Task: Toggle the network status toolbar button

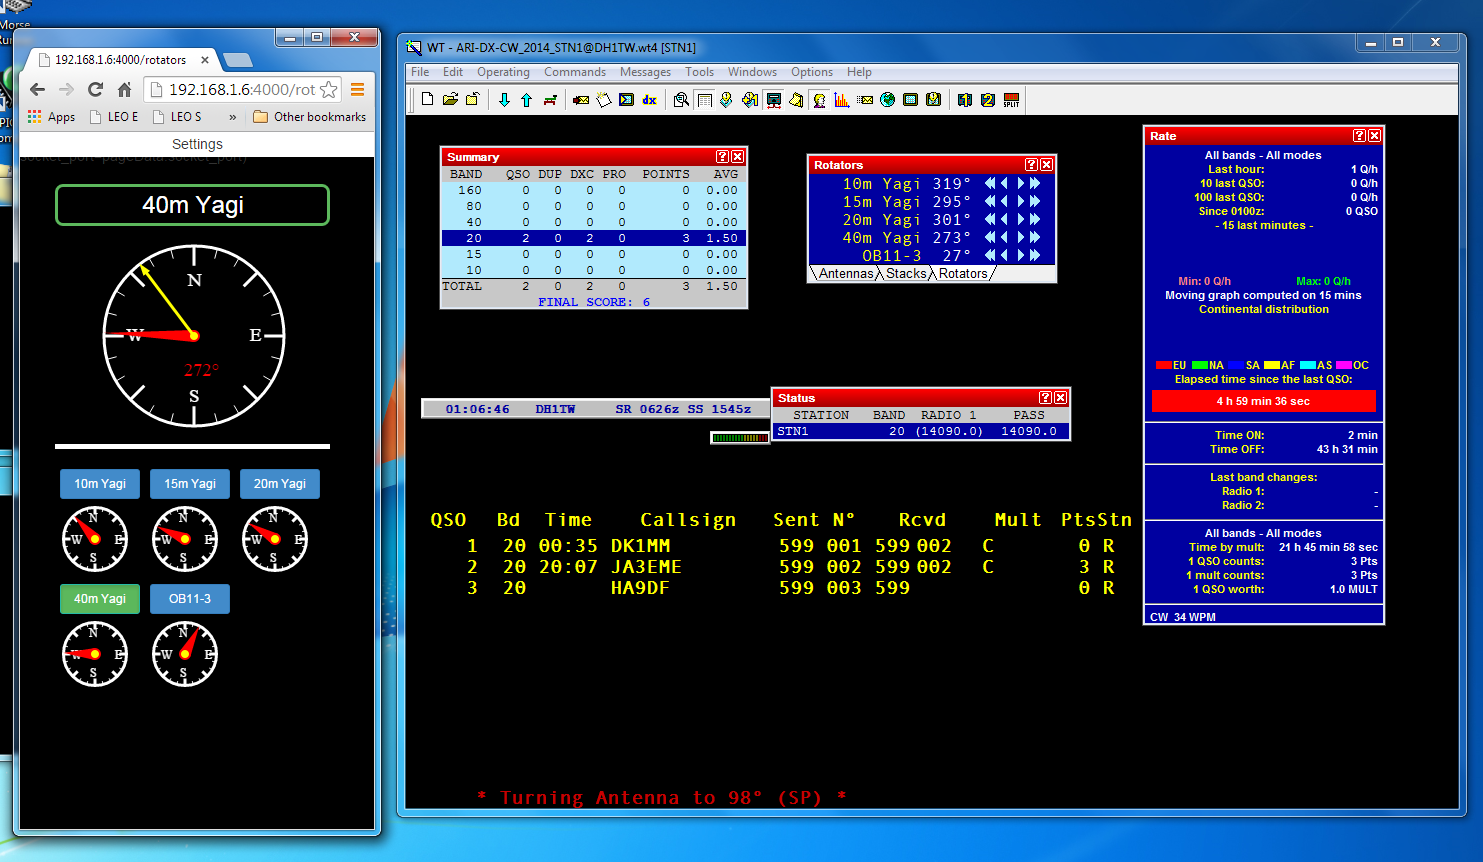Action: click(773, 100)
